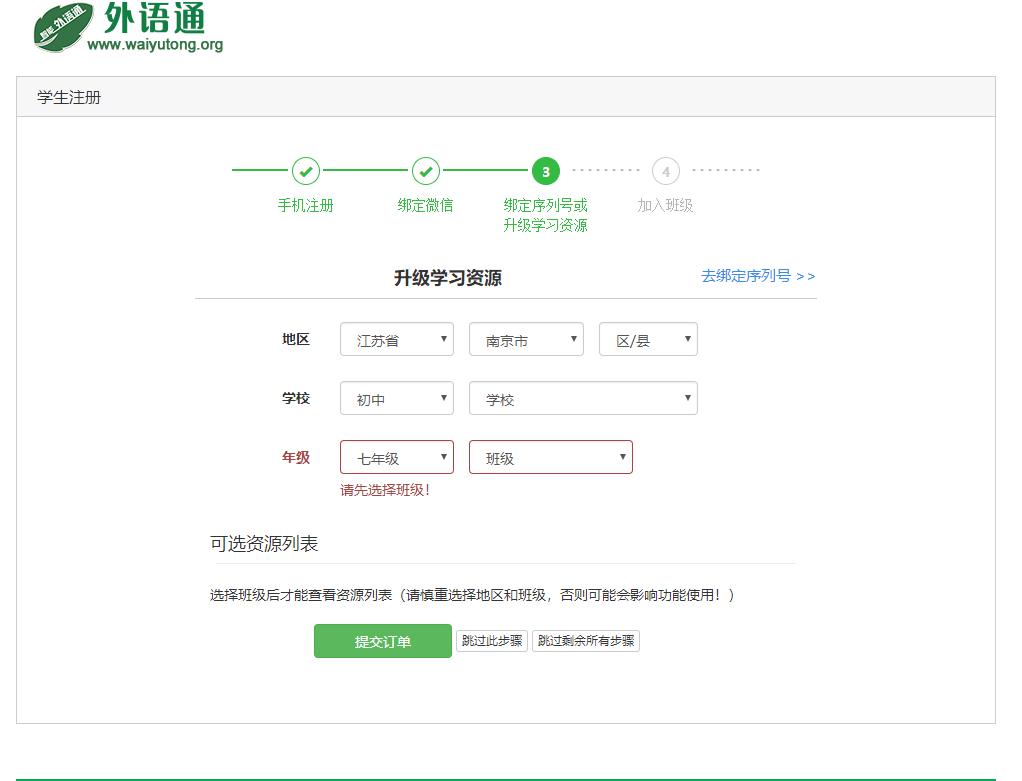1022x781 pixels.
Task: Click the 选择班级后才能查看资源列表 notice text
Action: click(473, 595)
